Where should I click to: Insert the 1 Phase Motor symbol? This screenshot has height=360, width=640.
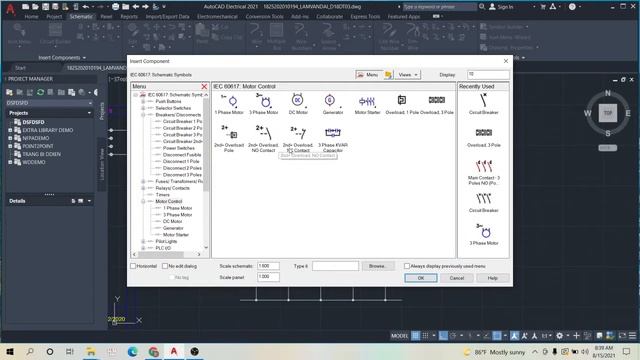(229, 104)
